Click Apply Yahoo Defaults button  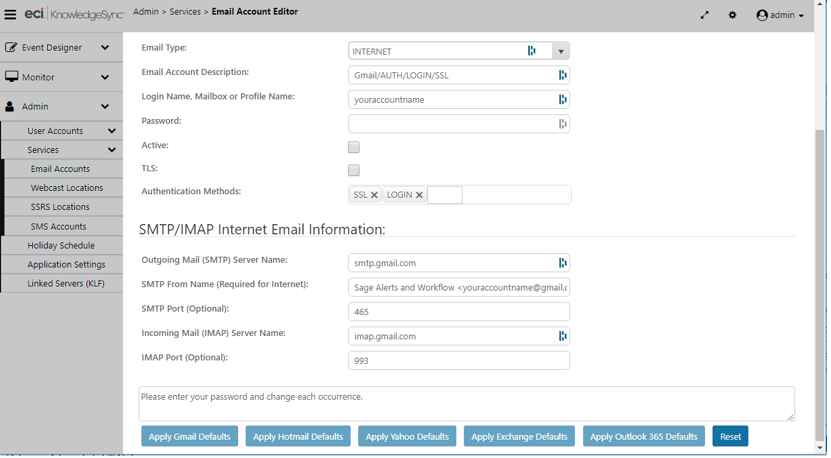407,437
